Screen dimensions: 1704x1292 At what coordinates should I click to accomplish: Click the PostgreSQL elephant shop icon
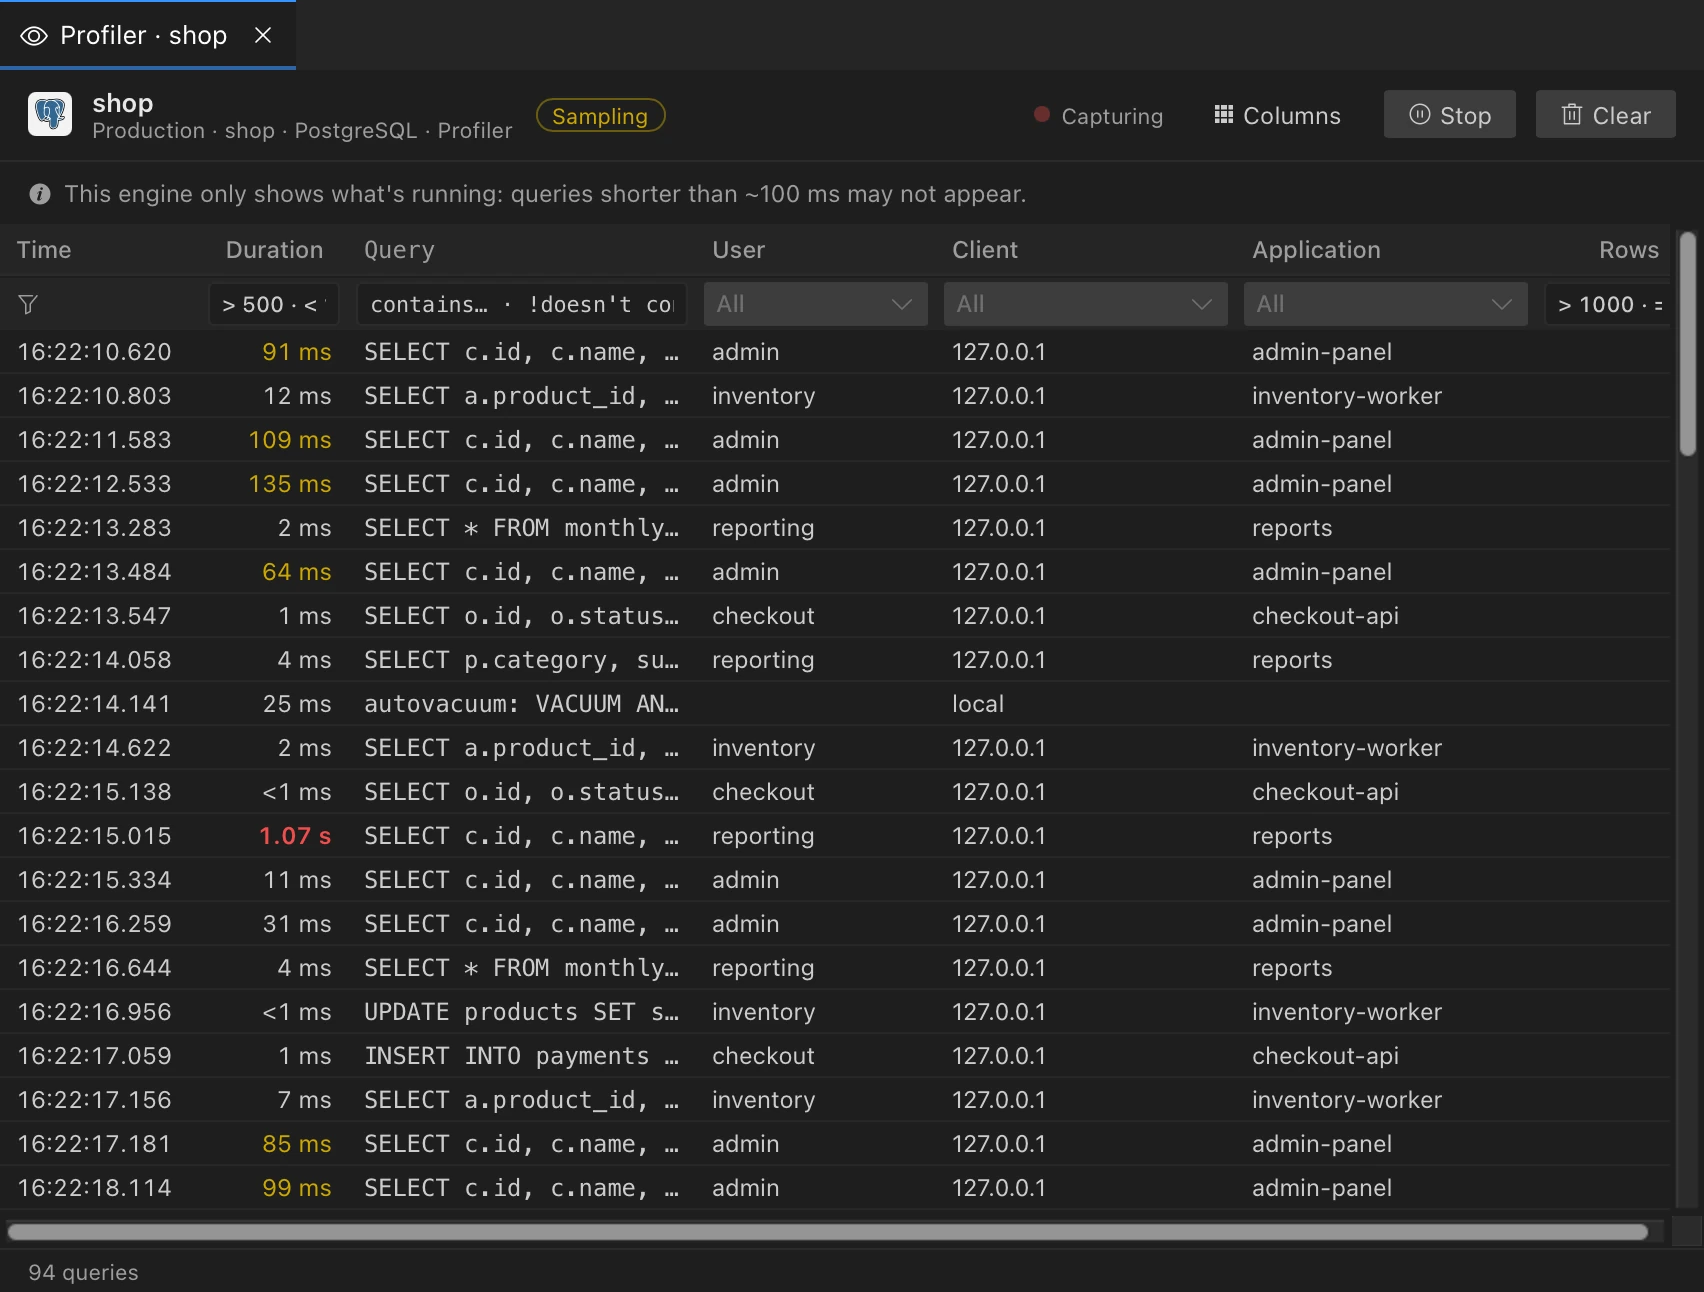tap(50, 114)
